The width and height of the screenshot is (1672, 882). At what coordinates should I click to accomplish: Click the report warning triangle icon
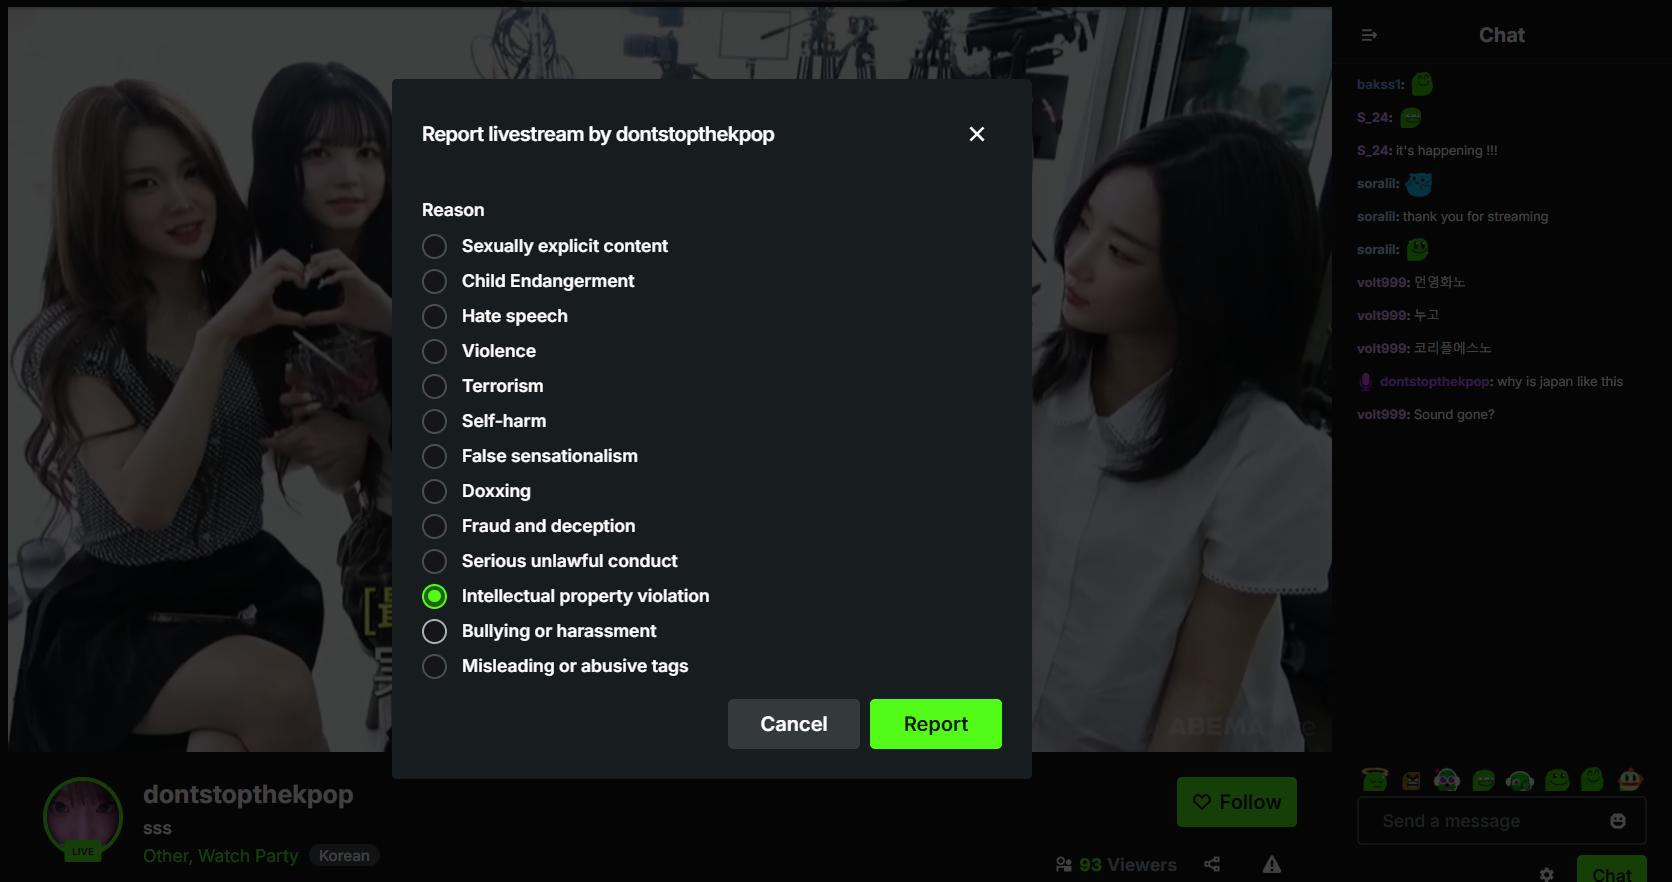pyautogui.click(x=1272, y=864)
